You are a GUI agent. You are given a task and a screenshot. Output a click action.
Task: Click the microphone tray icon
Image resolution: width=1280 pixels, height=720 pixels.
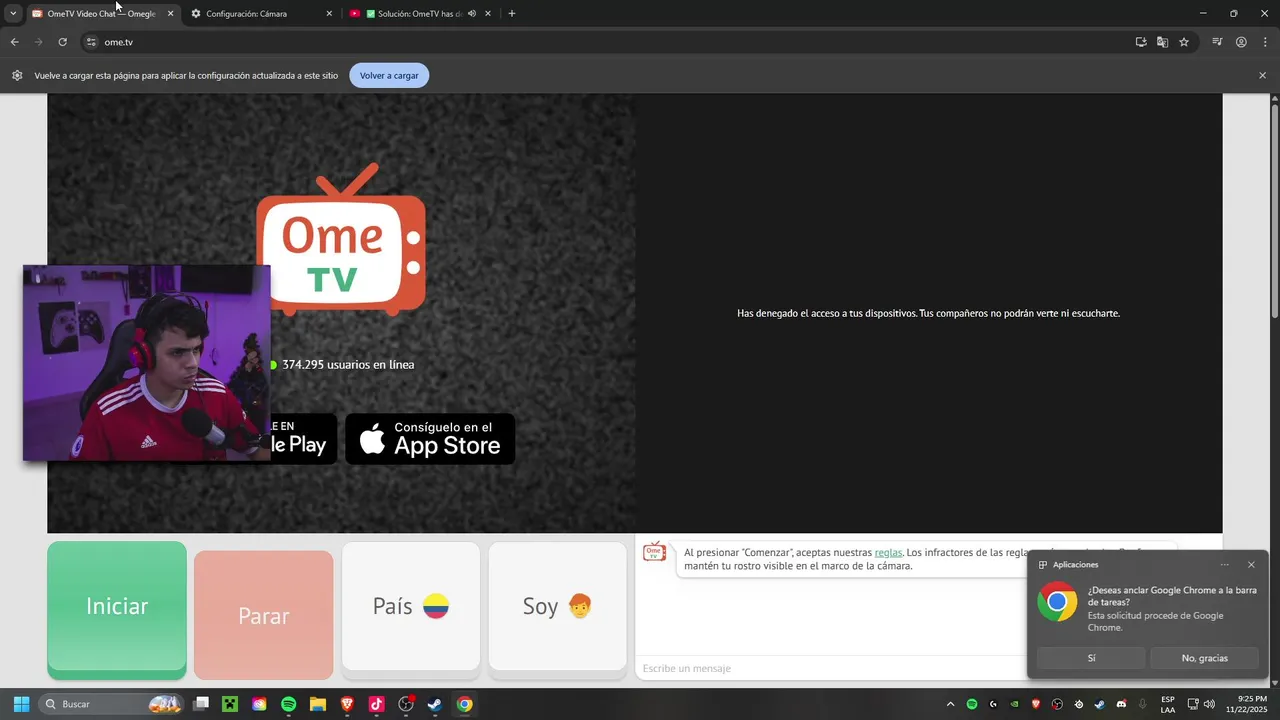pos(1142,704)
